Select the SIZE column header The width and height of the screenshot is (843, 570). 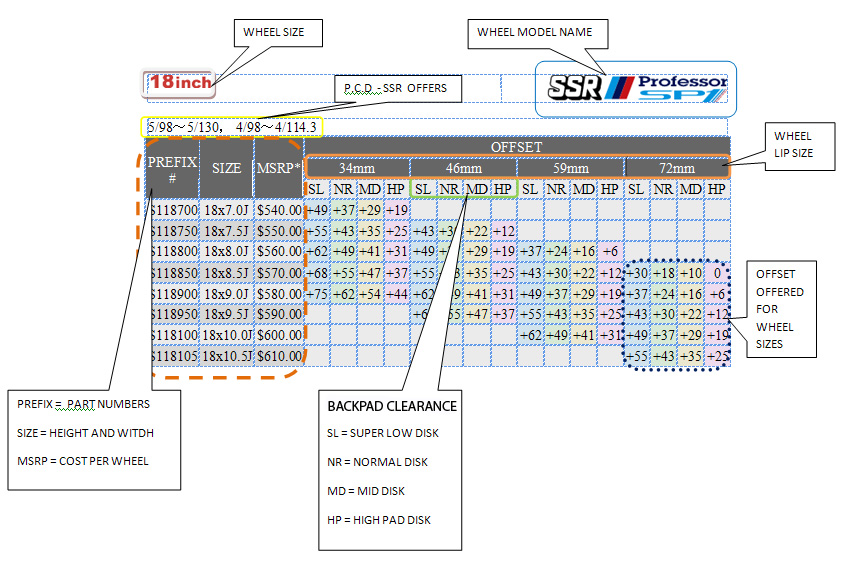(226, 168)
